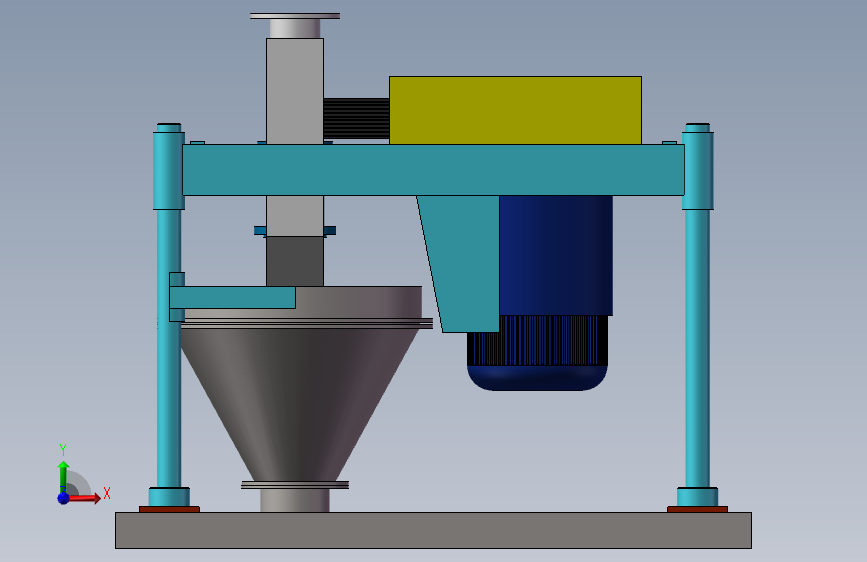Screen dimensions: 867x562
Task: Select the flat disk flange on top of the shaft
Action: (295, 16)
